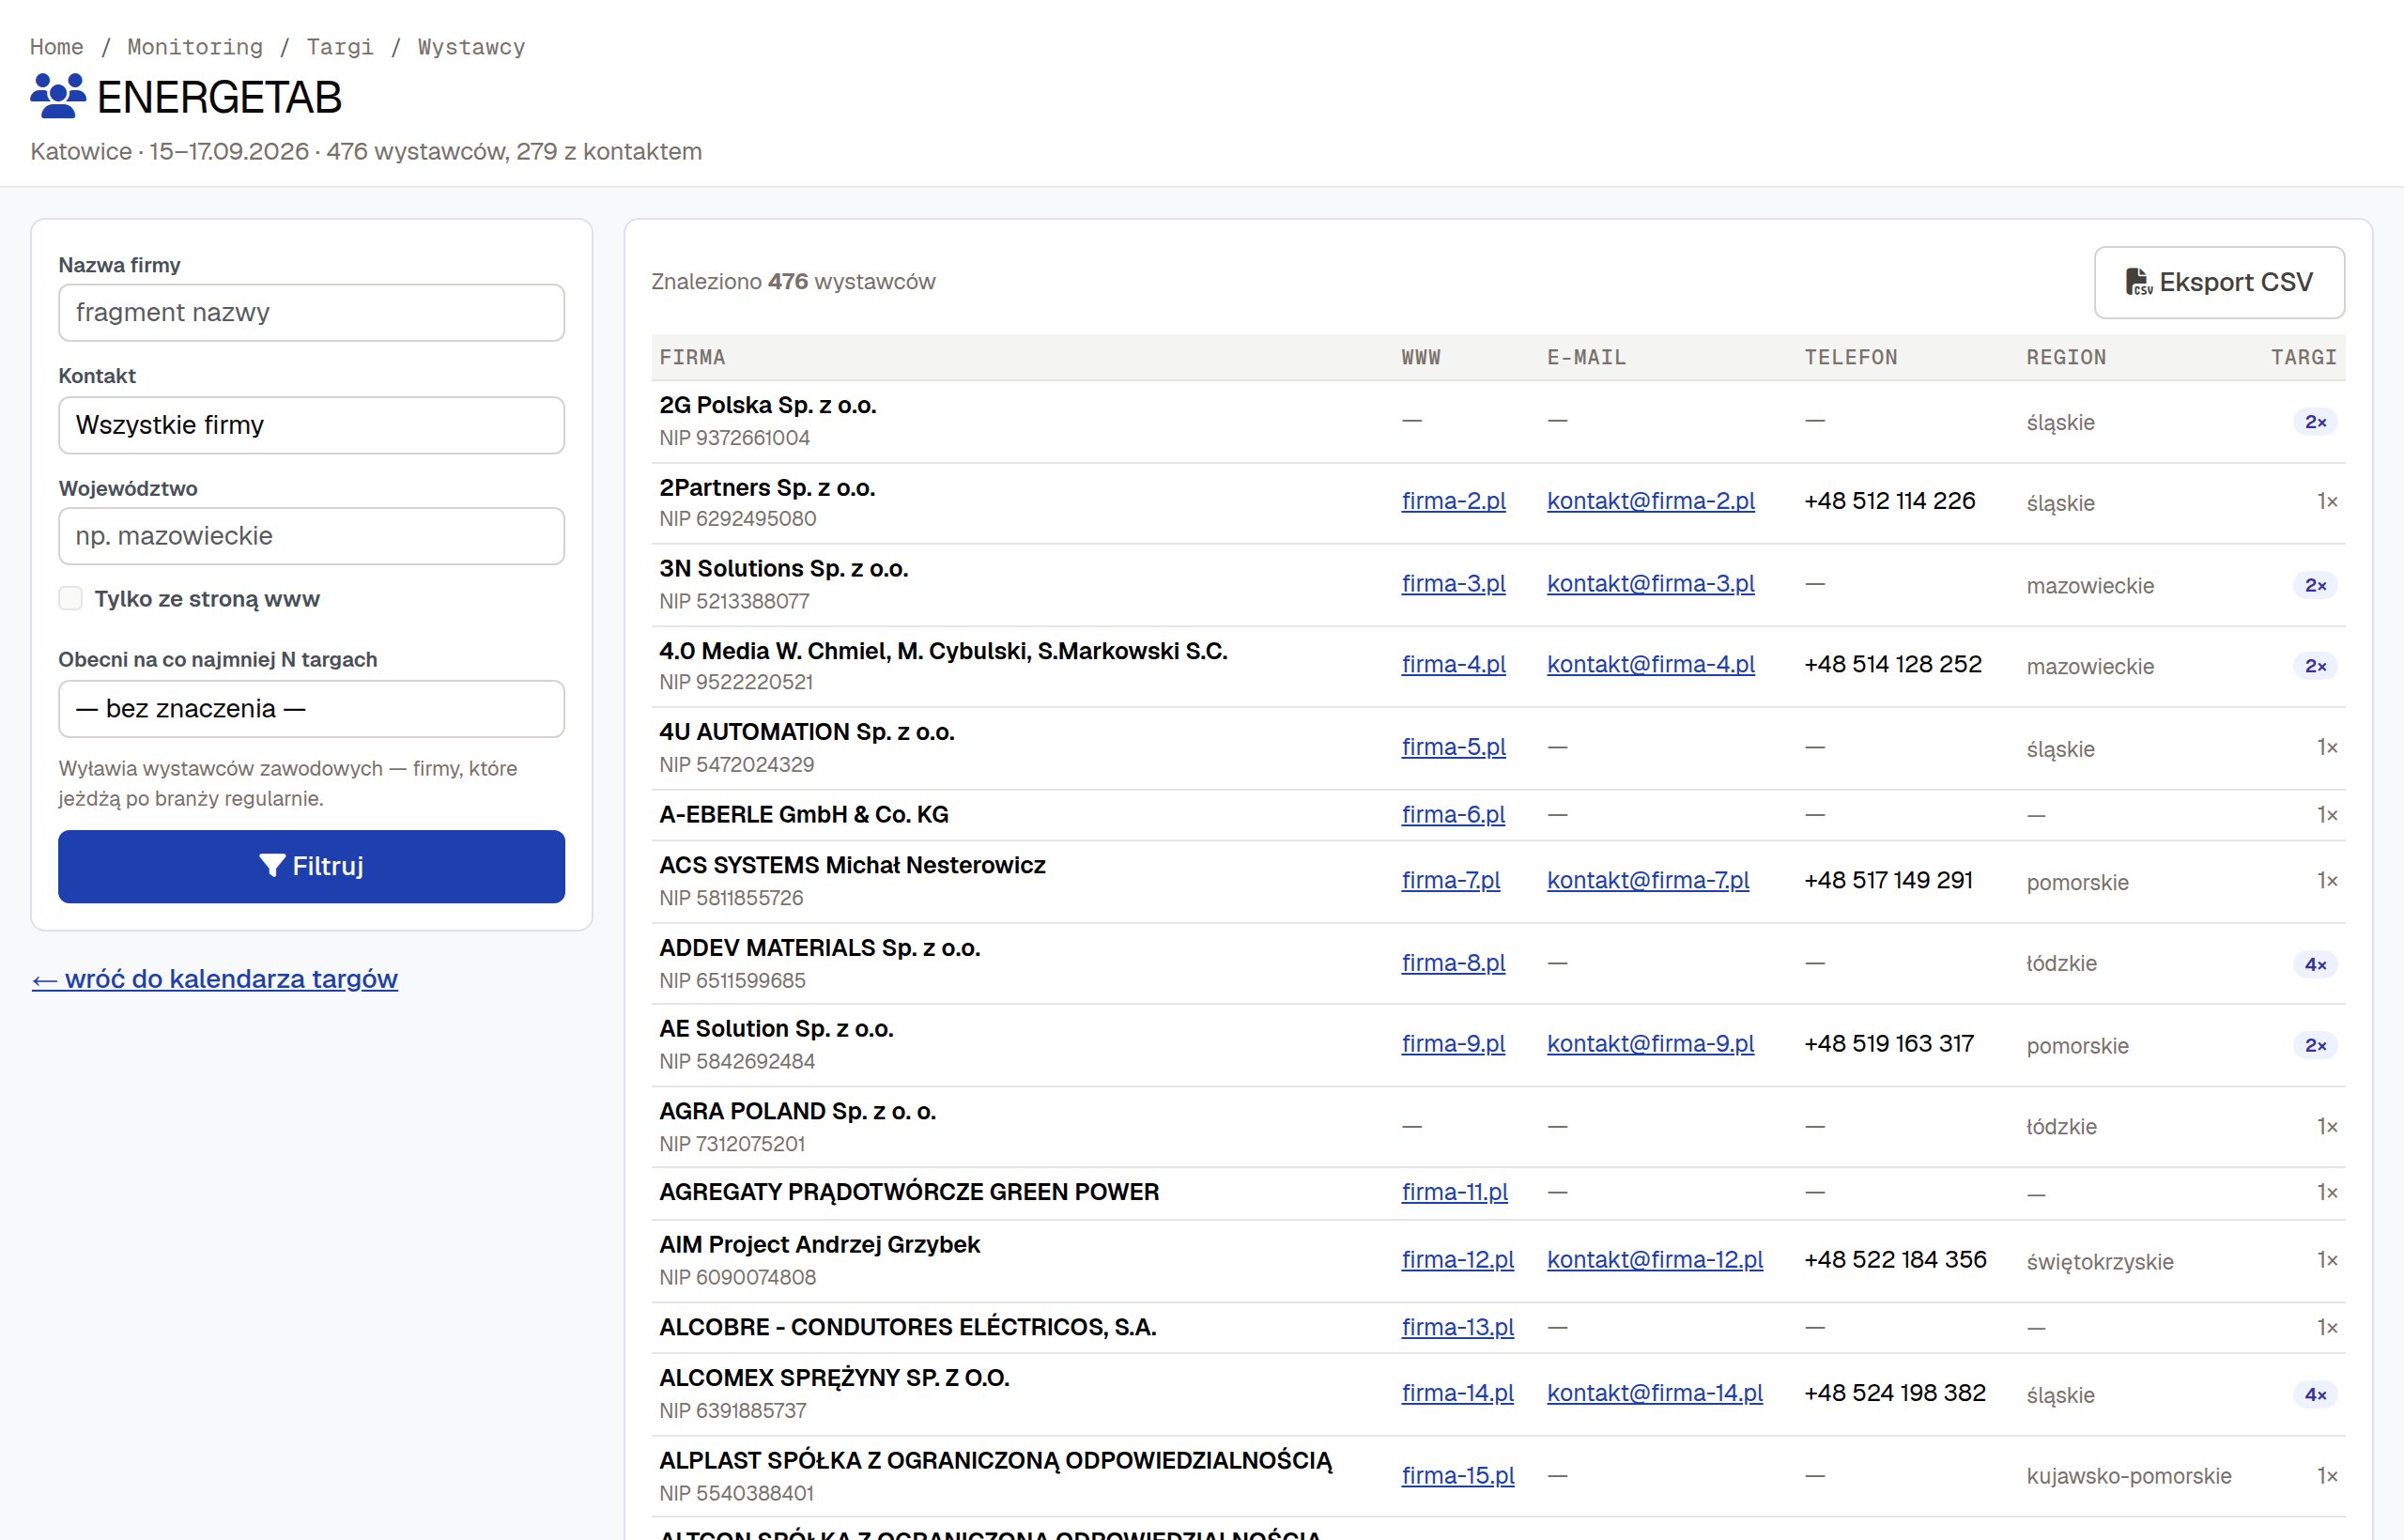Viewport: 2404px width, 1540px height.
Task: Click NIP 5842692484 under AE Solution
Action: point(737,1061)
